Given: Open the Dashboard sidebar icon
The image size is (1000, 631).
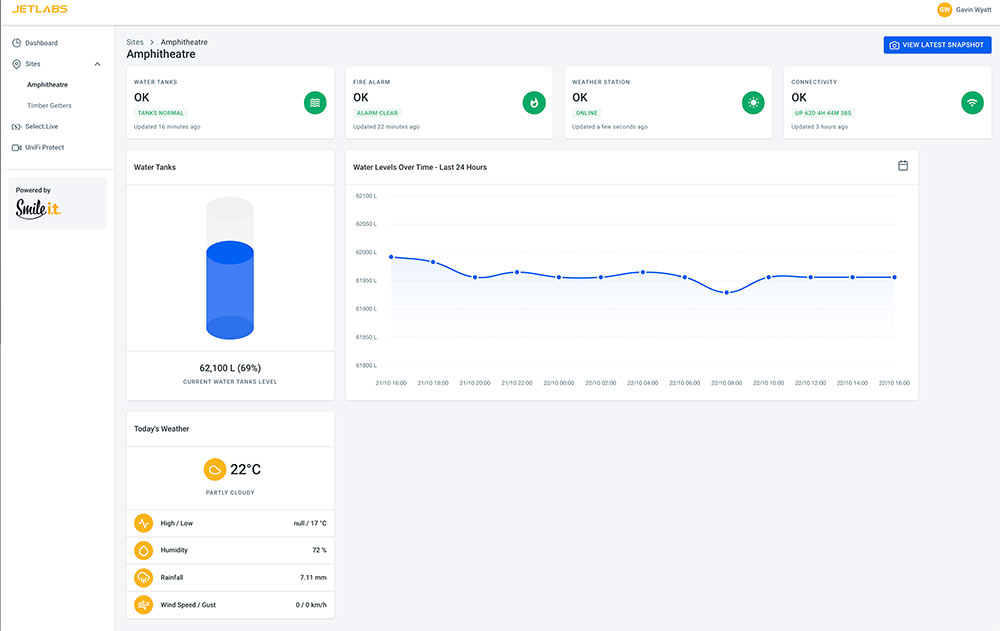Looking at the screenshot, I should coord(17,43).
